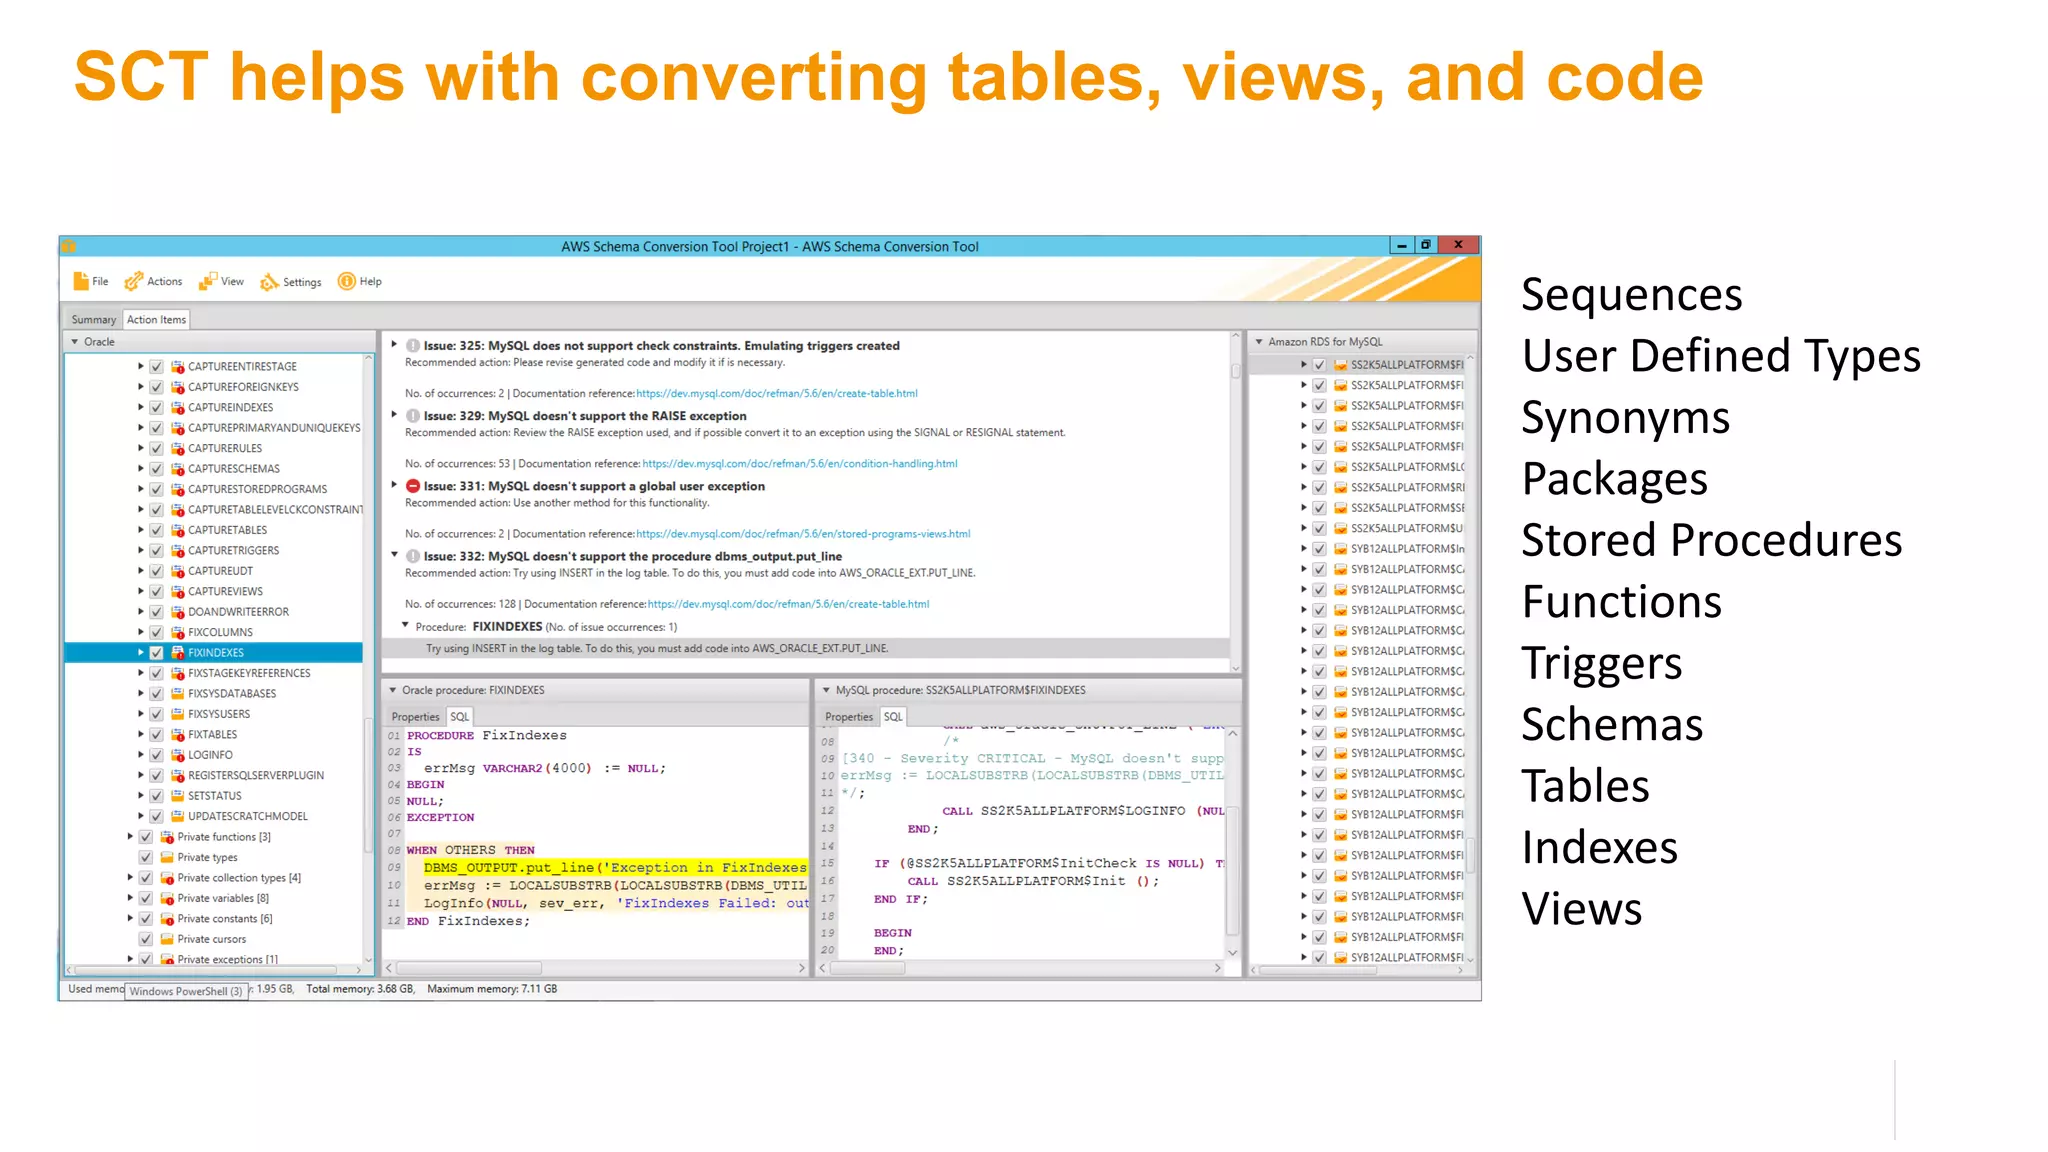Uncheck the CAPTUREVIEWS checkbox
The image size is (2048, 1152).
tap(157, 592)
